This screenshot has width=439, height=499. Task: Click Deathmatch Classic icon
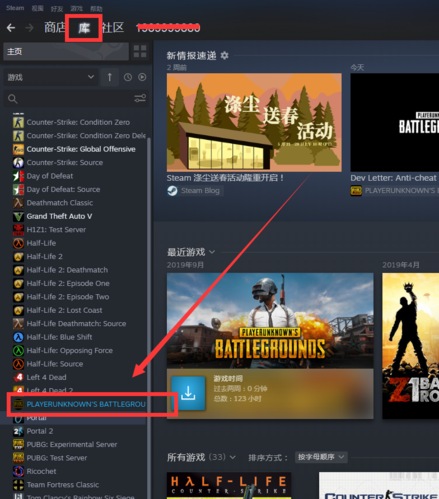pyautogui.click(x=18, y=203)
